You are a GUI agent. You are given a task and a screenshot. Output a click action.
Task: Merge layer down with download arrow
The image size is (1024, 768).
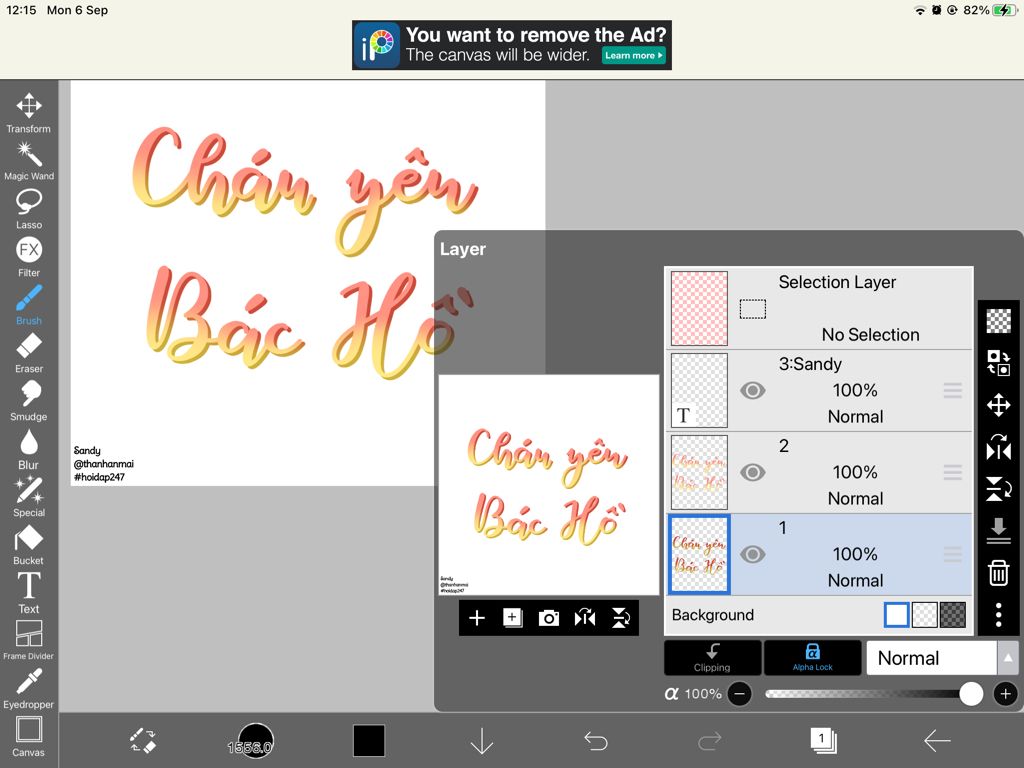(999, 530)
